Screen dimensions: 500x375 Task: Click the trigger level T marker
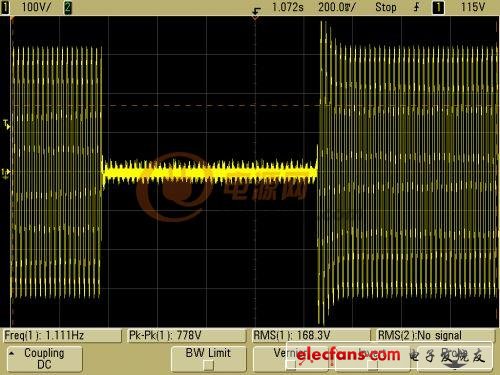[x=7, y=124]
